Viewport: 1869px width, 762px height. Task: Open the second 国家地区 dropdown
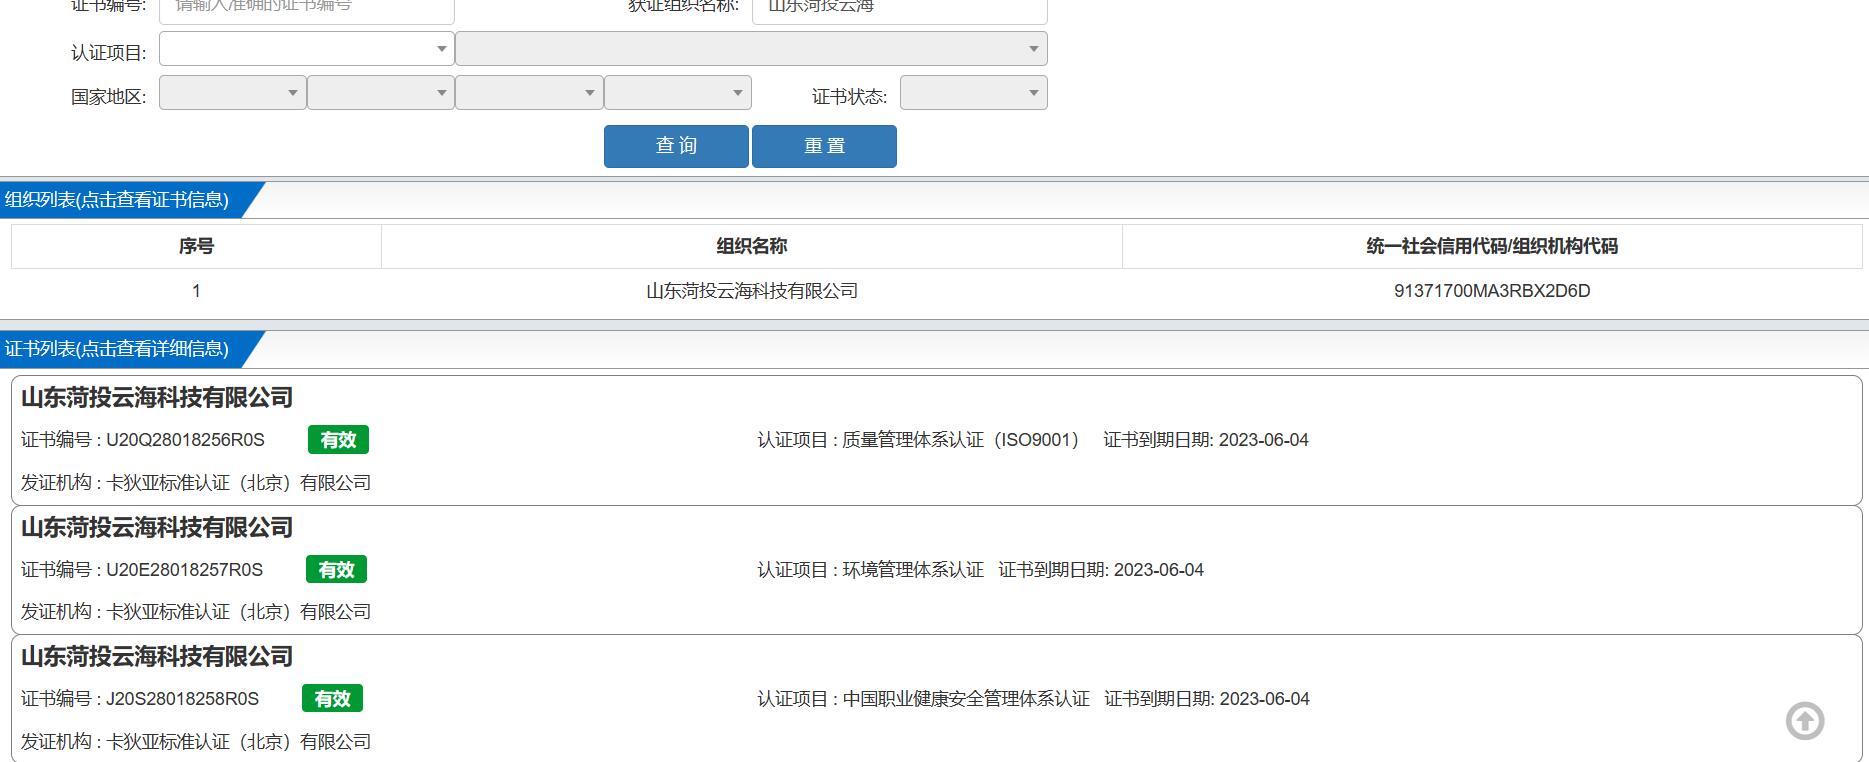[x=381, y=93]
